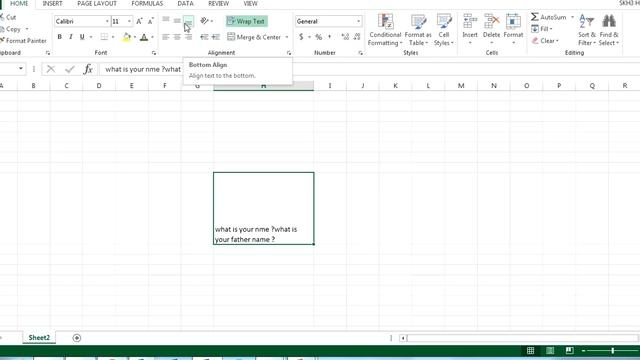
Task: Open the INSERT ribbon tab
Action: [x=52, y=3]
